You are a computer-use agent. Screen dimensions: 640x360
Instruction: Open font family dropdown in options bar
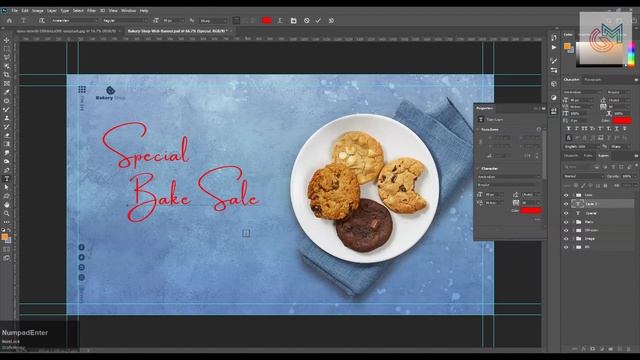pyautogui.click(x=75, y=20)
